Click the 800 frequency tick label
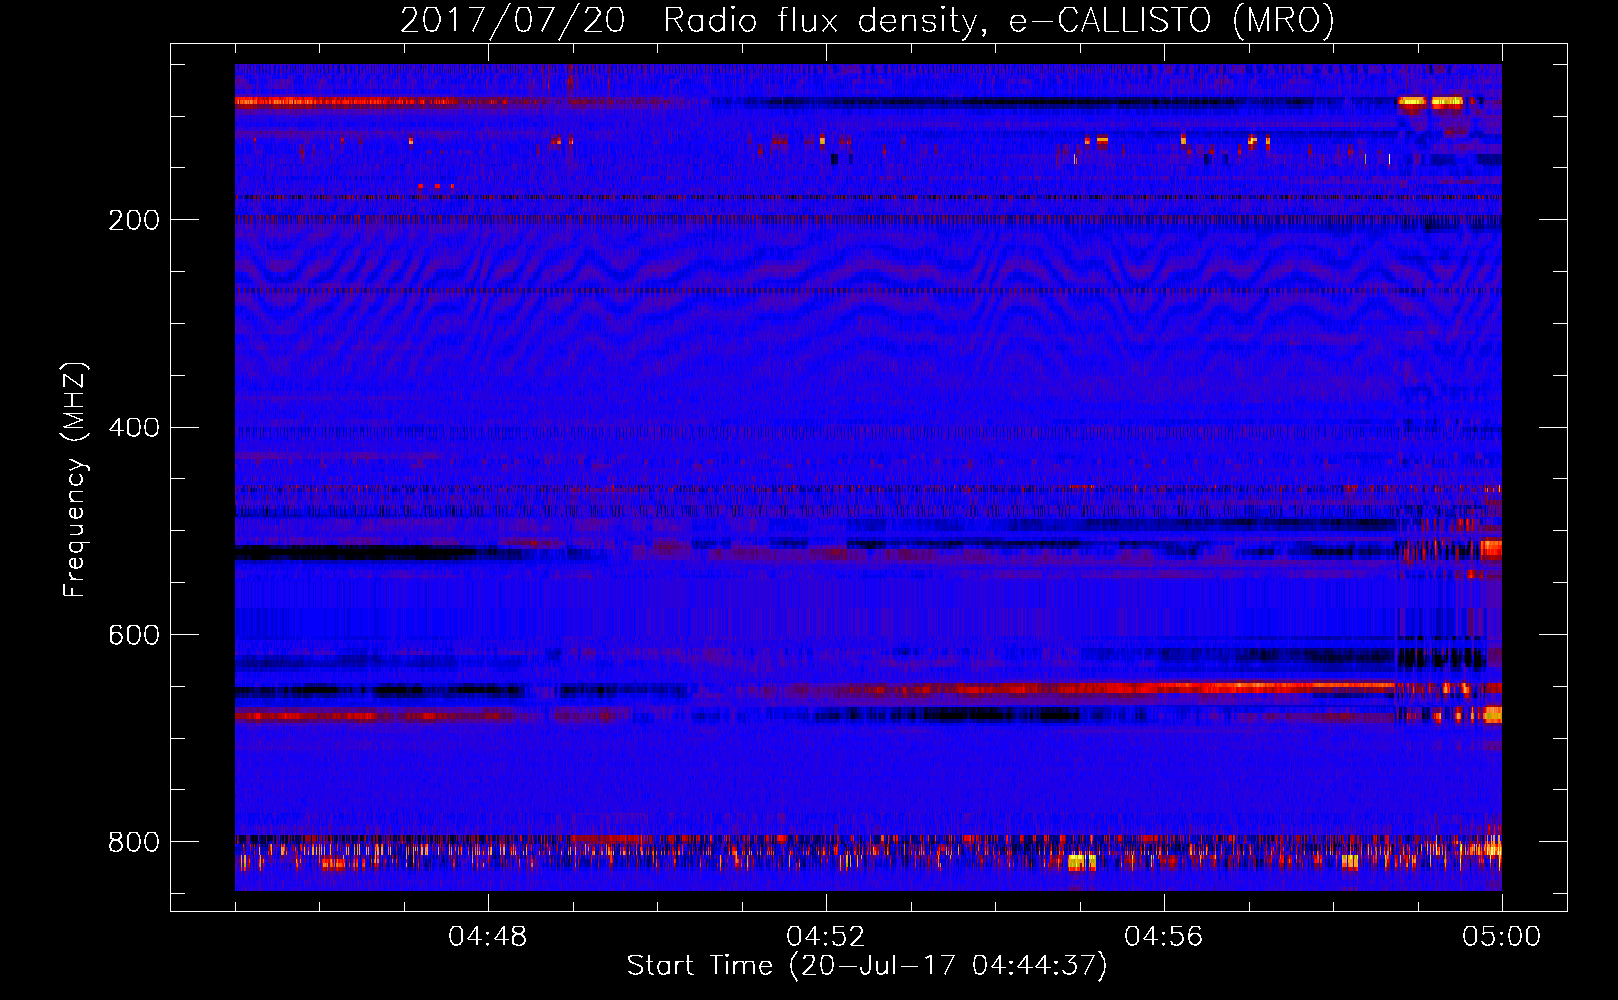 (x=133, y=842)
